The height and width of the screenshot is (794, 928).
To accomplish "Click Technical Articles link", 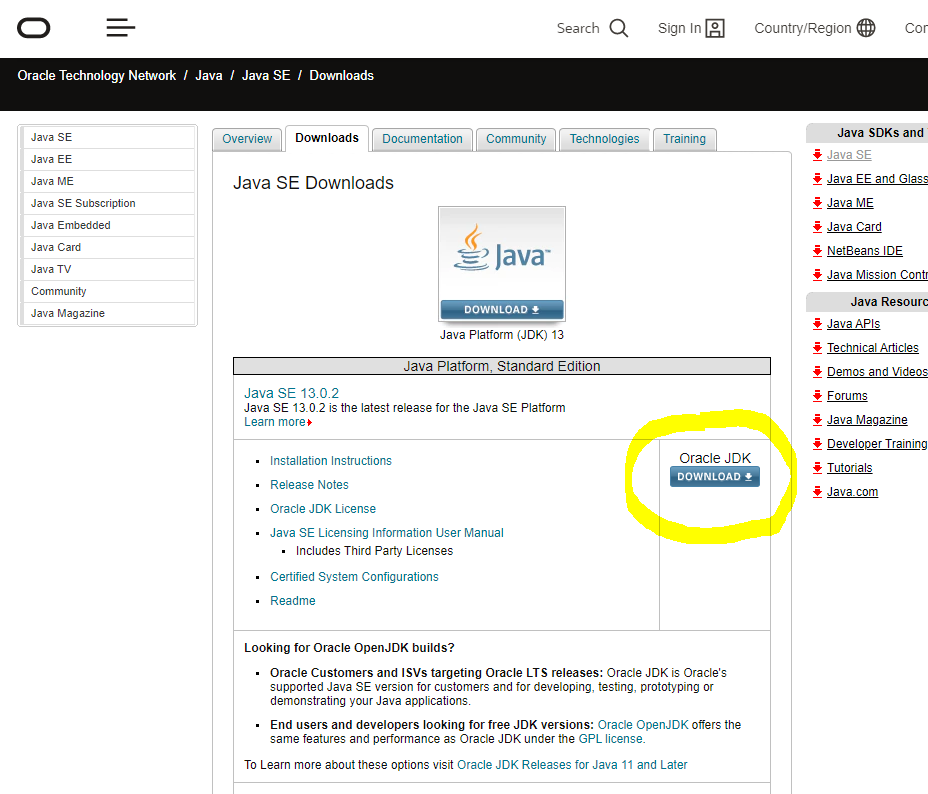I will (x=872, y=348).
